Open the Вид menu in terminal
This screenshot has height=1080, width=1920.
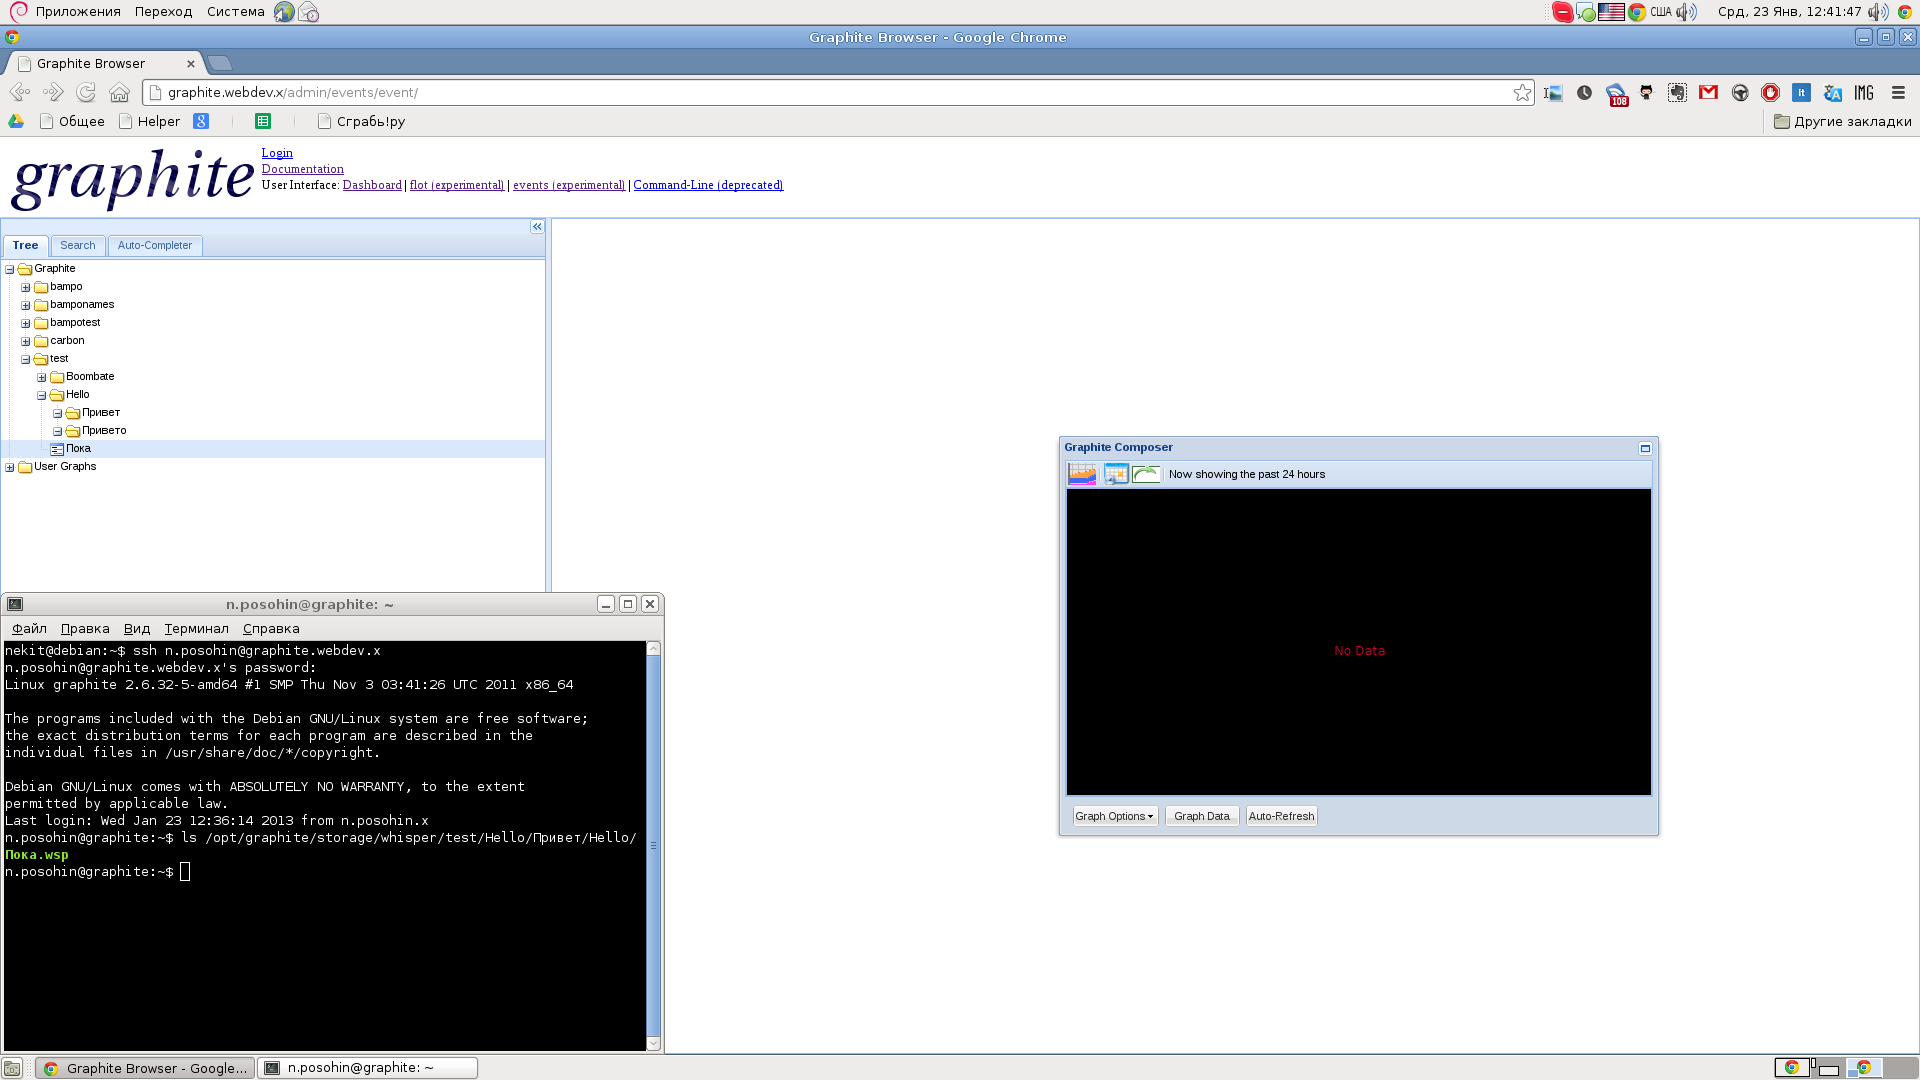(137, 628)
